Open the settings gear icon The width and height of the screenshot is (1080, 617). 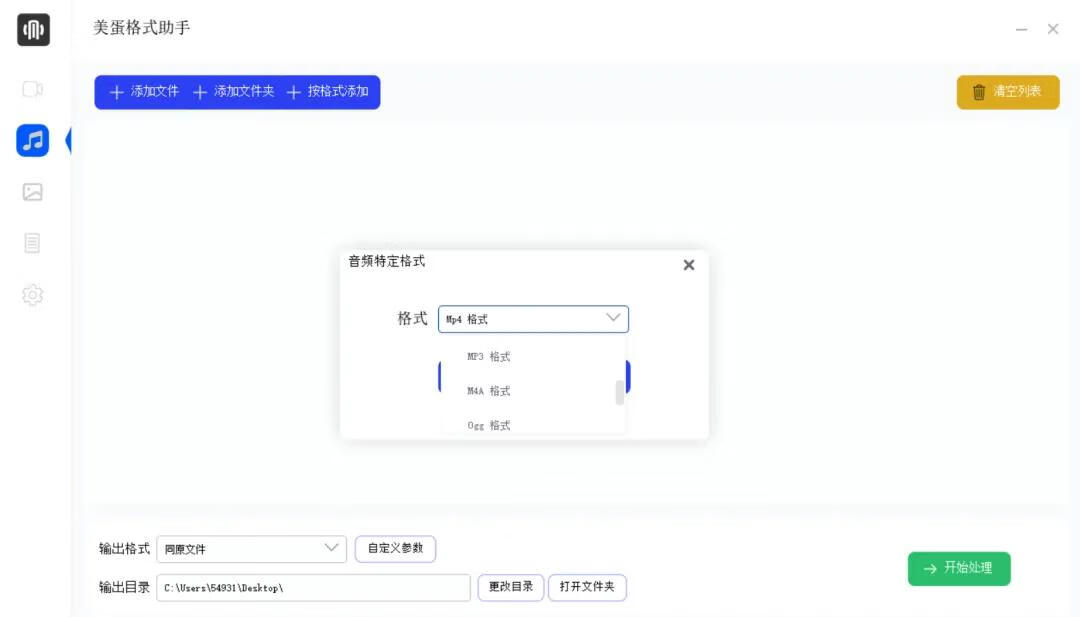(x=33, y=294)
